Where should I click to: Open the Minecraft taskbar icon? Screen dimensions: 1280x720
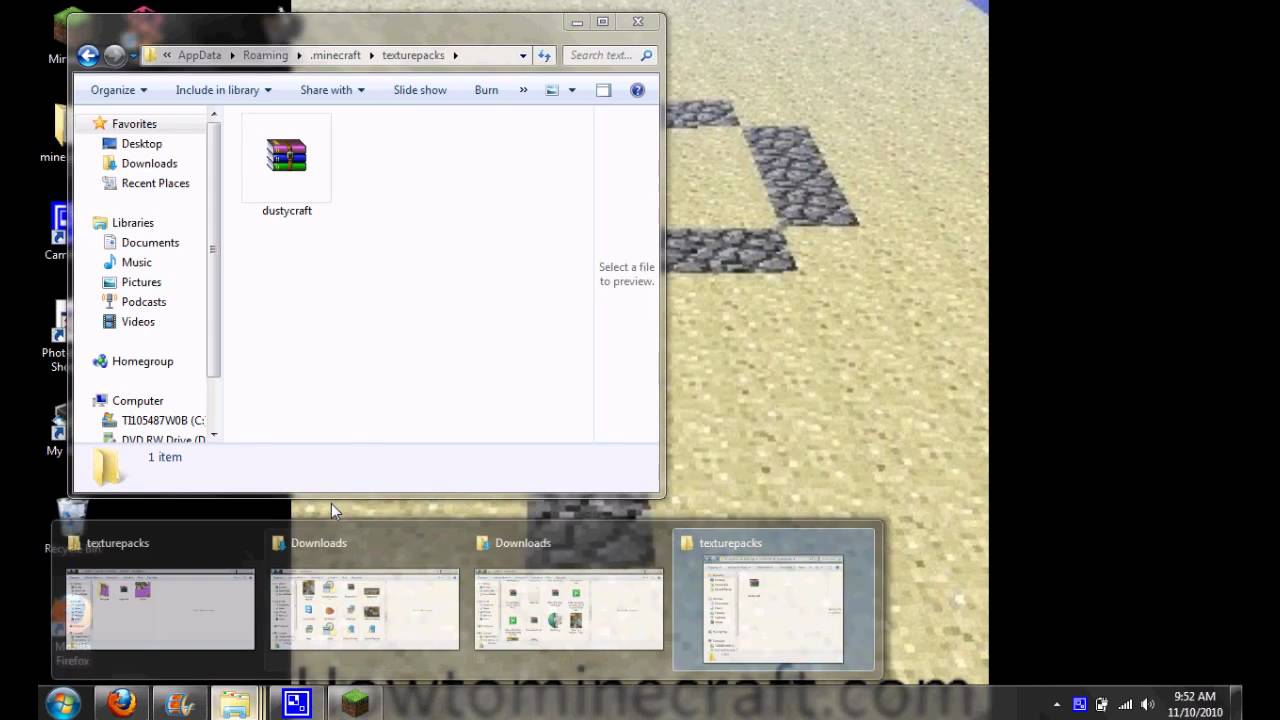[354, 703]
